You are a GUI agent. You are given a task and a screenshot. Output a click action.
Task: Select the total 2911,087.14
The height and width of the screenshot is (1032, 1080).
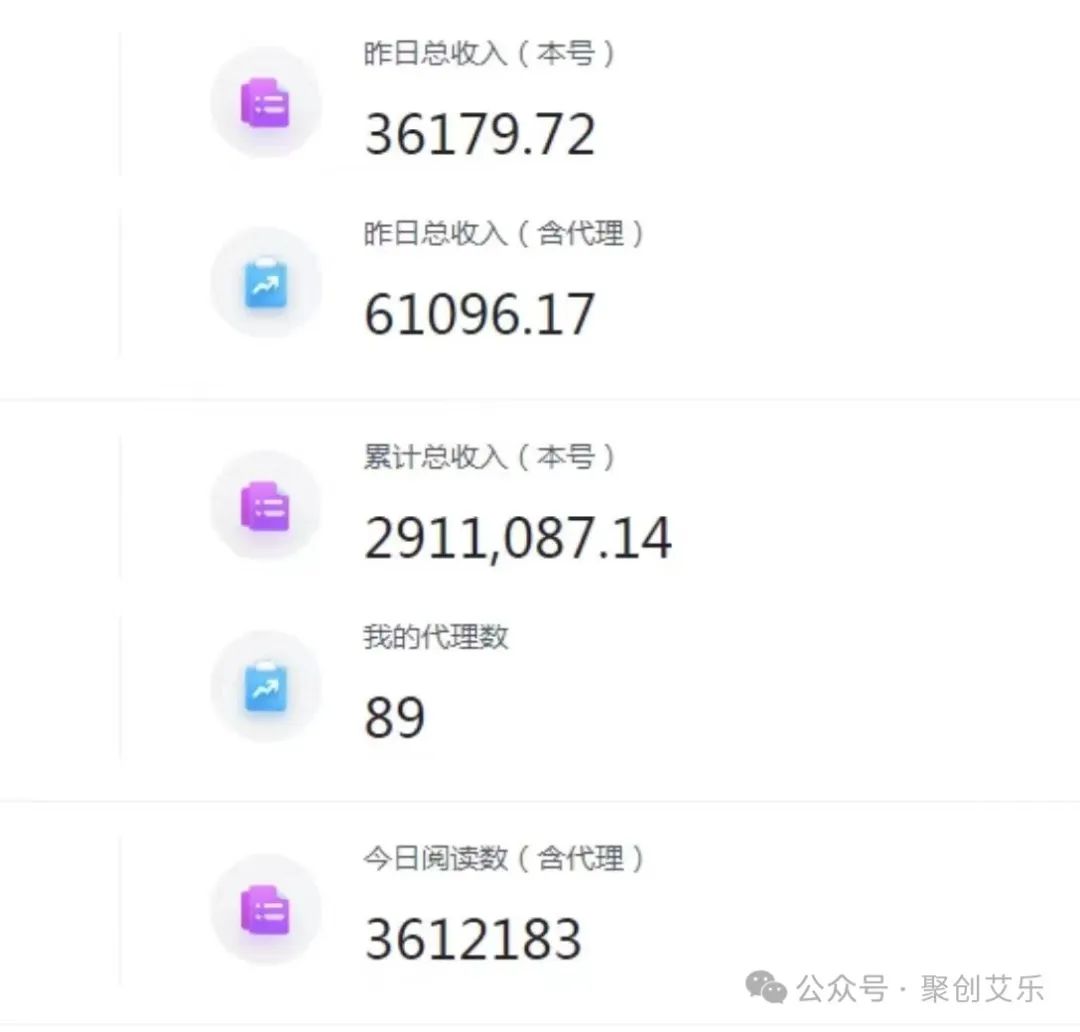(518, 537)
